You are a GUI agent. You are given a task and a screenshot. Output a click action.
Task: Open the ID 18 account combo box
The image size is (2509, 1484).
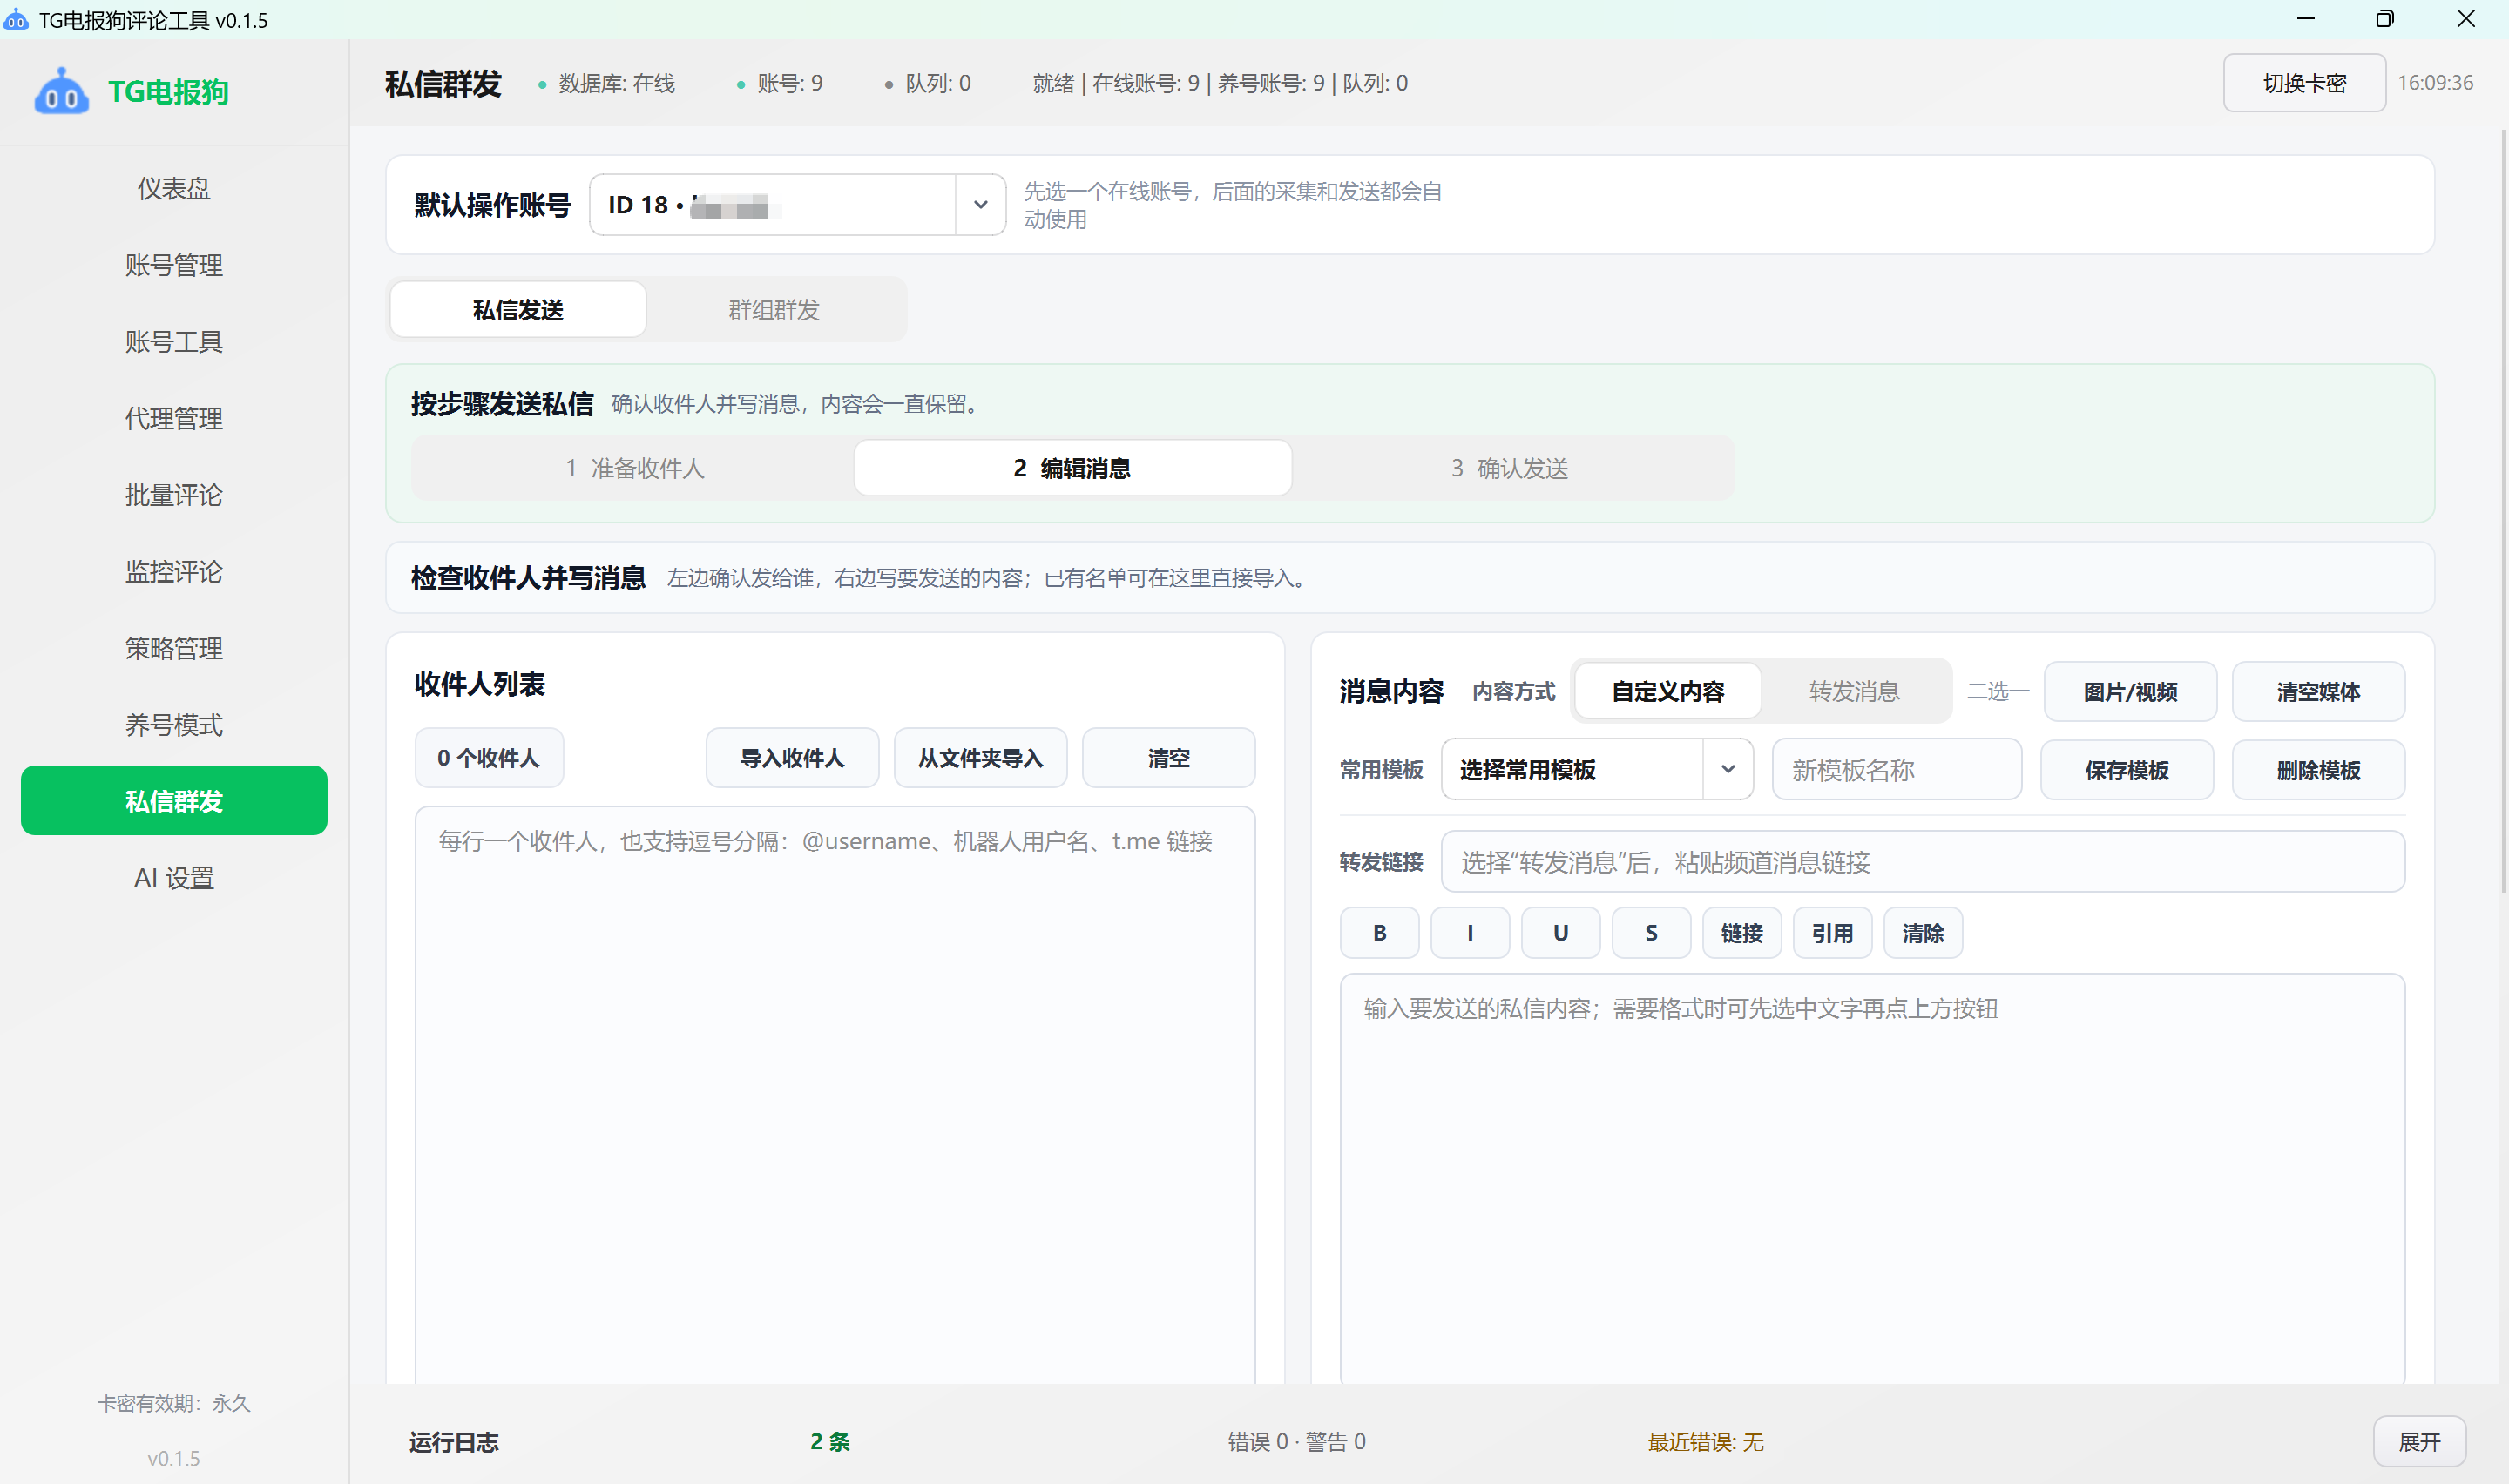797,205
